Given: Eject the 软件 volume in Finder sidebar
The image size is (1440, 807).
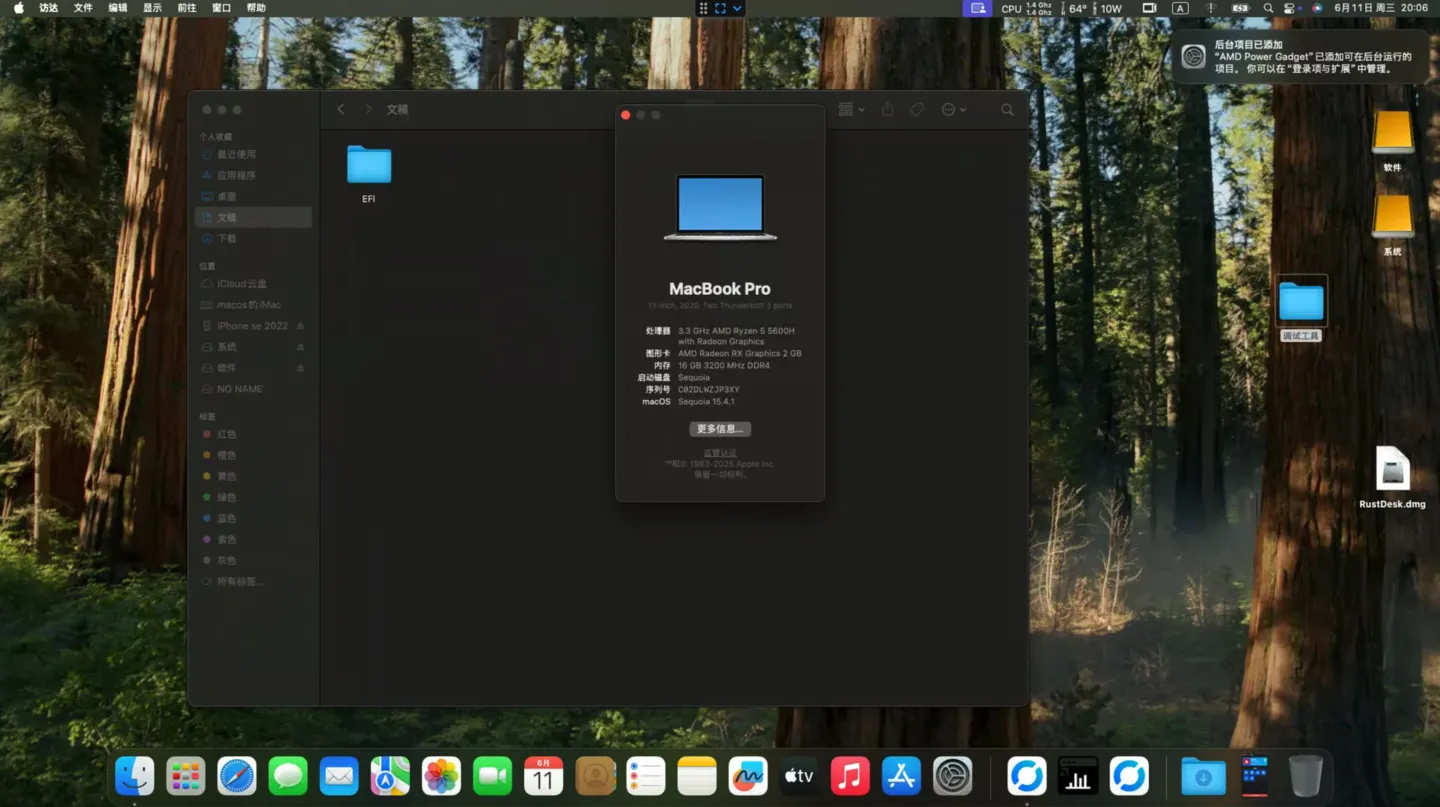Looking at the screenshot, I should click(301, 368).
